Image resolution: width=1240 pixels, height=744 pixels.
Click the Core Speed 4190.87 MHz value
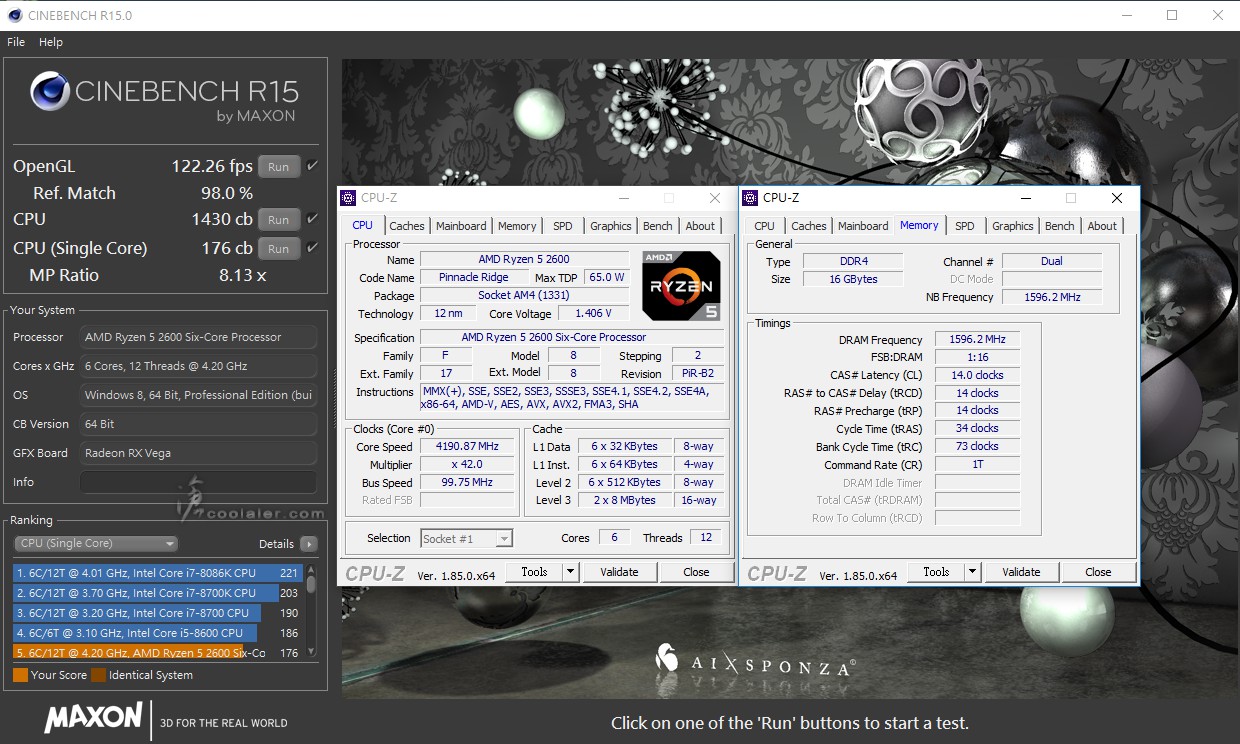coord(467,447)
